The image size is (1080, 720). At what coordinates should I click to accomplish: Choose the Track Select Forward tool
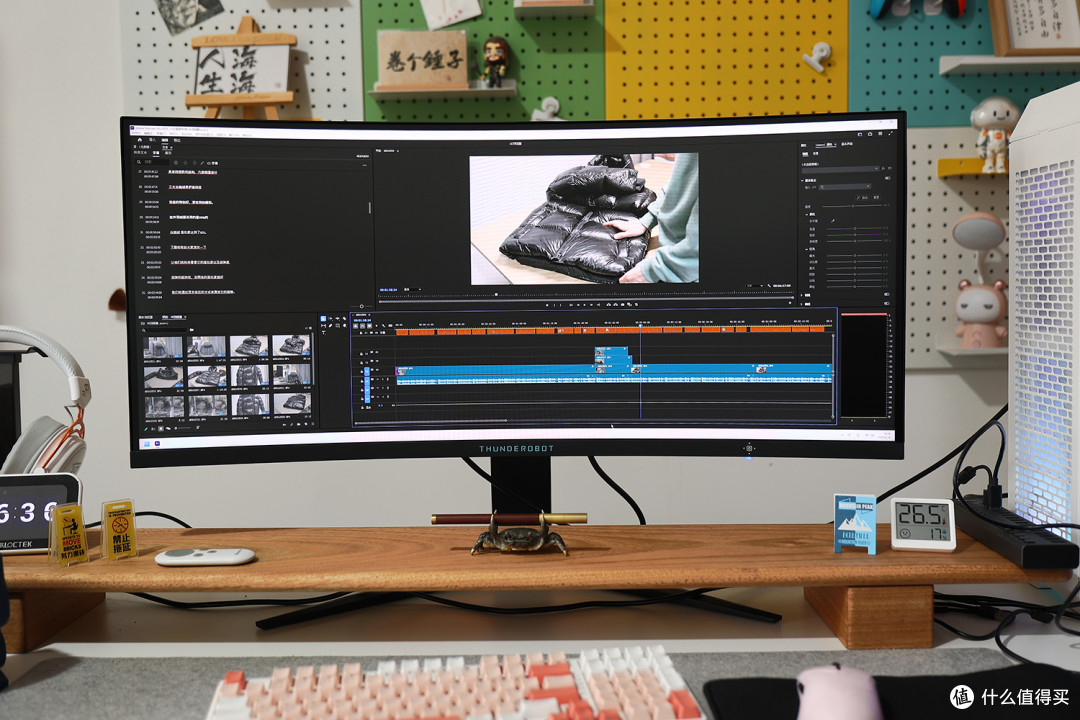click(330, 318)
